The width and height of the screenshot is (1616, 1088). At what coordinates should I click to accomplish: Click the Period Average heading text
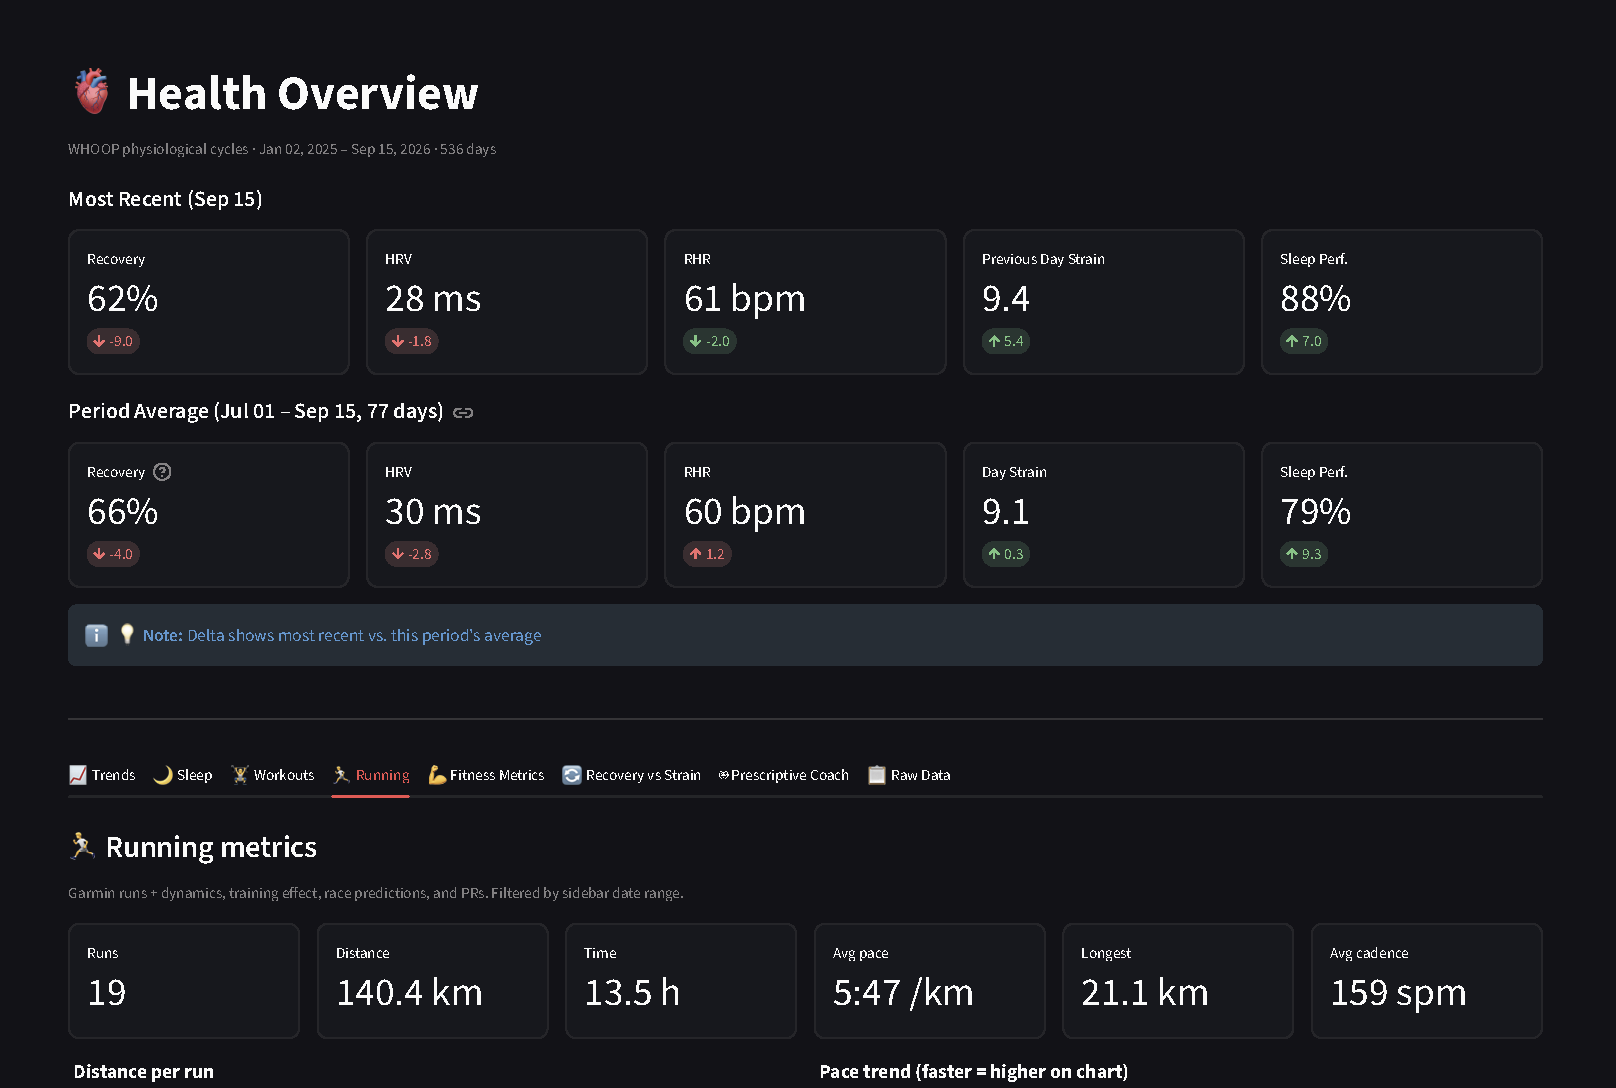[256, 411]
